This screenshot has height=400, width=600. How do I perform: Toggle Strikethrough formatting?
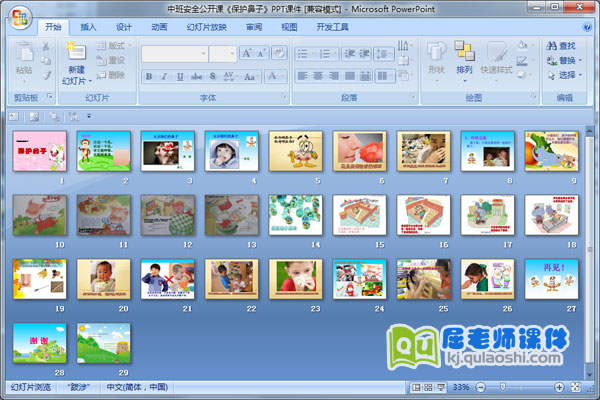[x=196, y=76]
